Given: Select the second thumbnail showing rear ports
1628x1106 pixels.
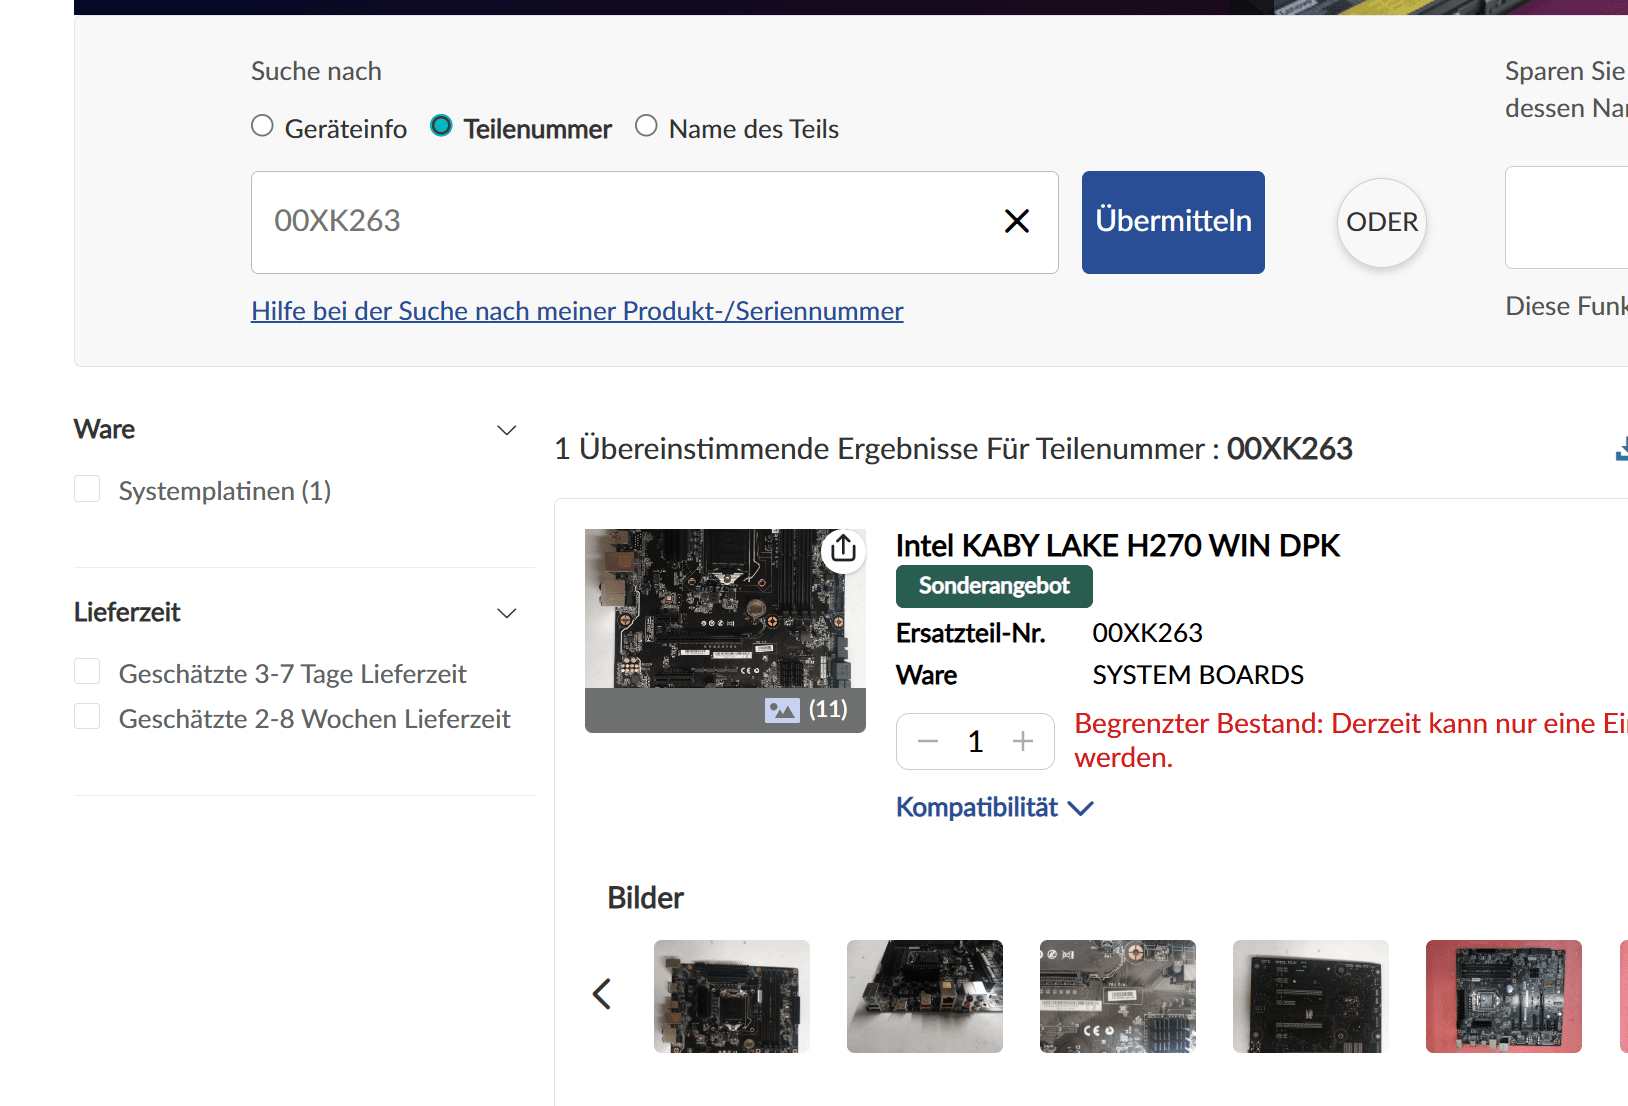Looking at the screenshot, I should pyautogui.click(x=925, y=996).
